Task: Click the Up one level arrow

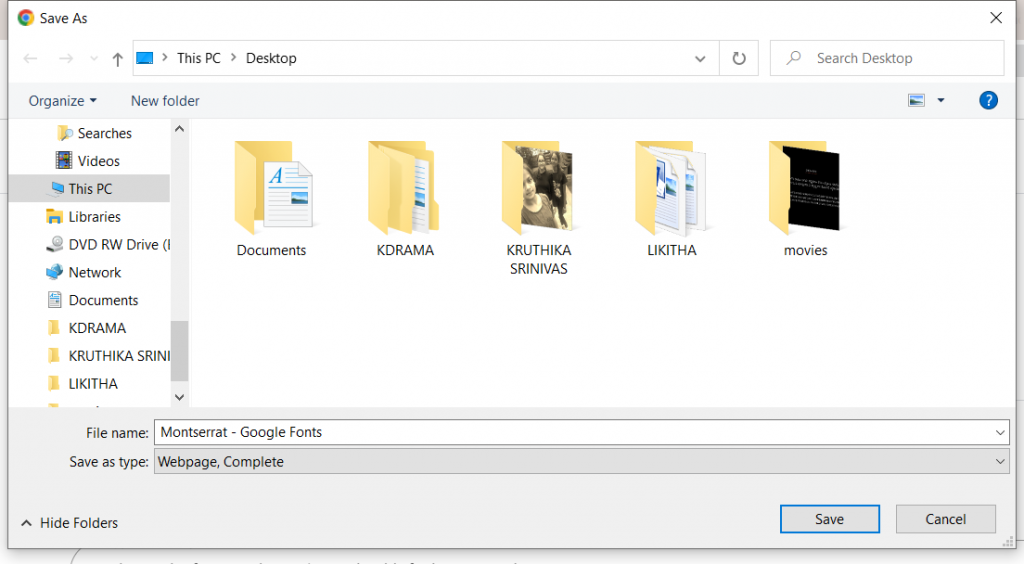Action: tap(117, 59)
